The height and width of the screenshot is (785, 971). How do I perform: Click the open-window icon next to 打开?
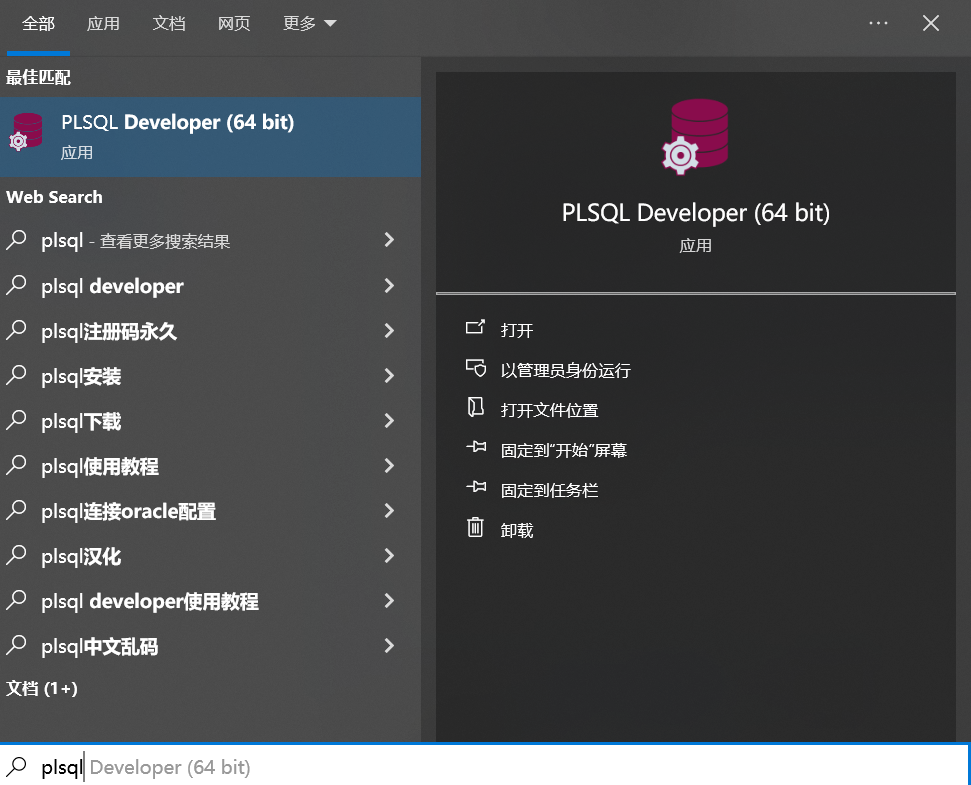pyautogui.click(x=476, y=327)
